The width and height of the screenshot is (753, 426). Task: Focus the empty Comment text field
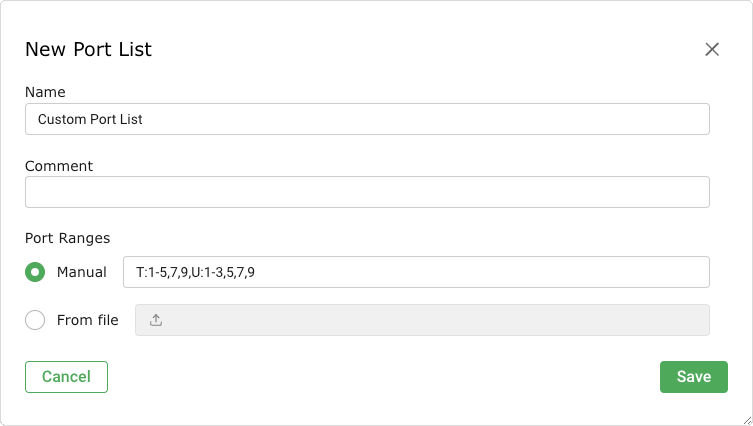[x=367, y=192]
